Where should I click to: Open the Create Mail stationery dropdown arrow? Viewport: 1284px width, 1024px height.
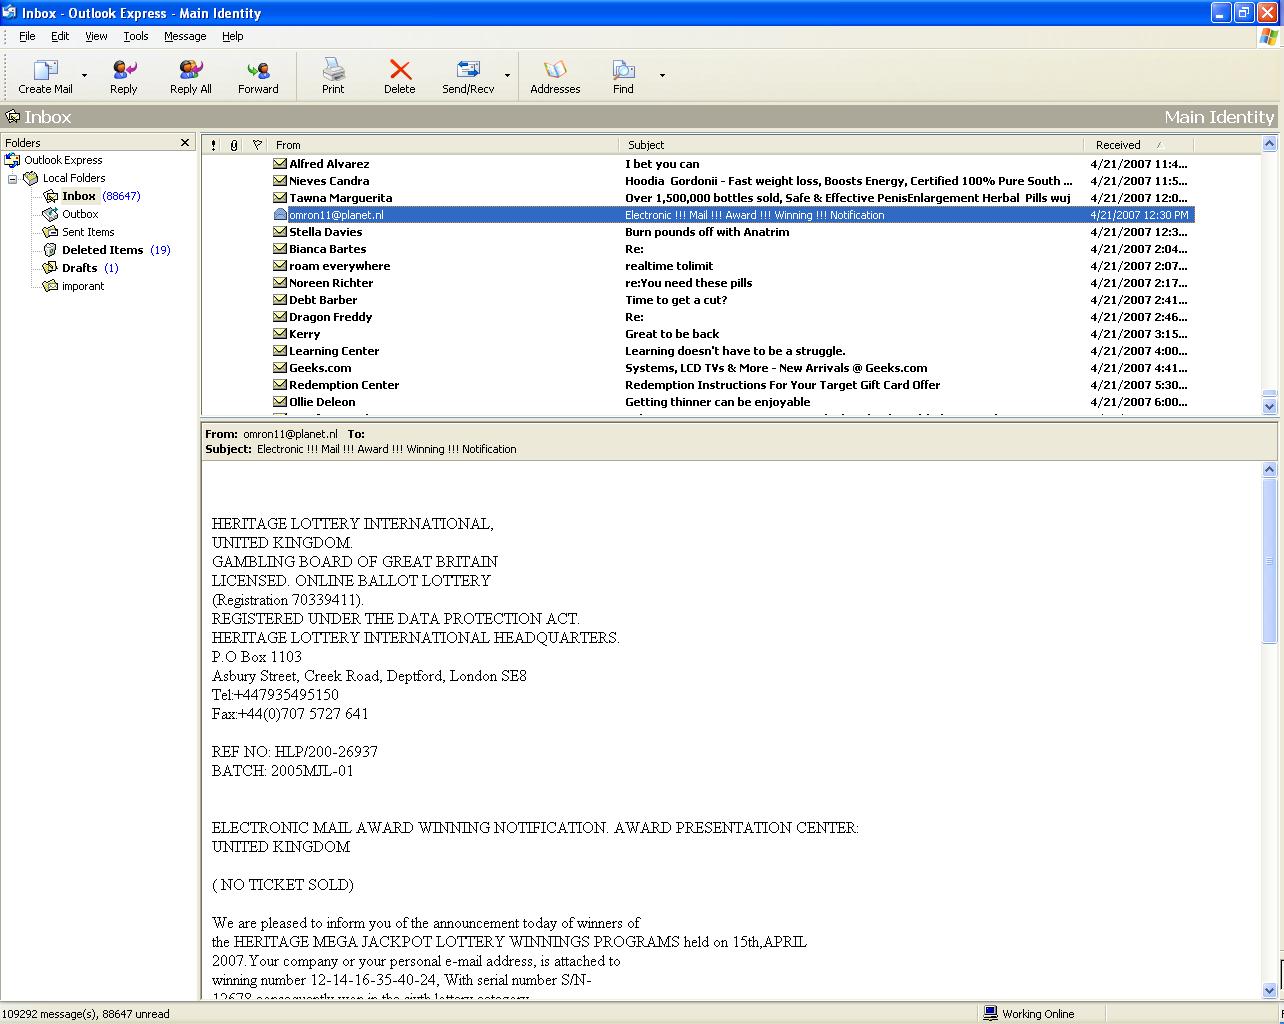[x=84, y=76]
